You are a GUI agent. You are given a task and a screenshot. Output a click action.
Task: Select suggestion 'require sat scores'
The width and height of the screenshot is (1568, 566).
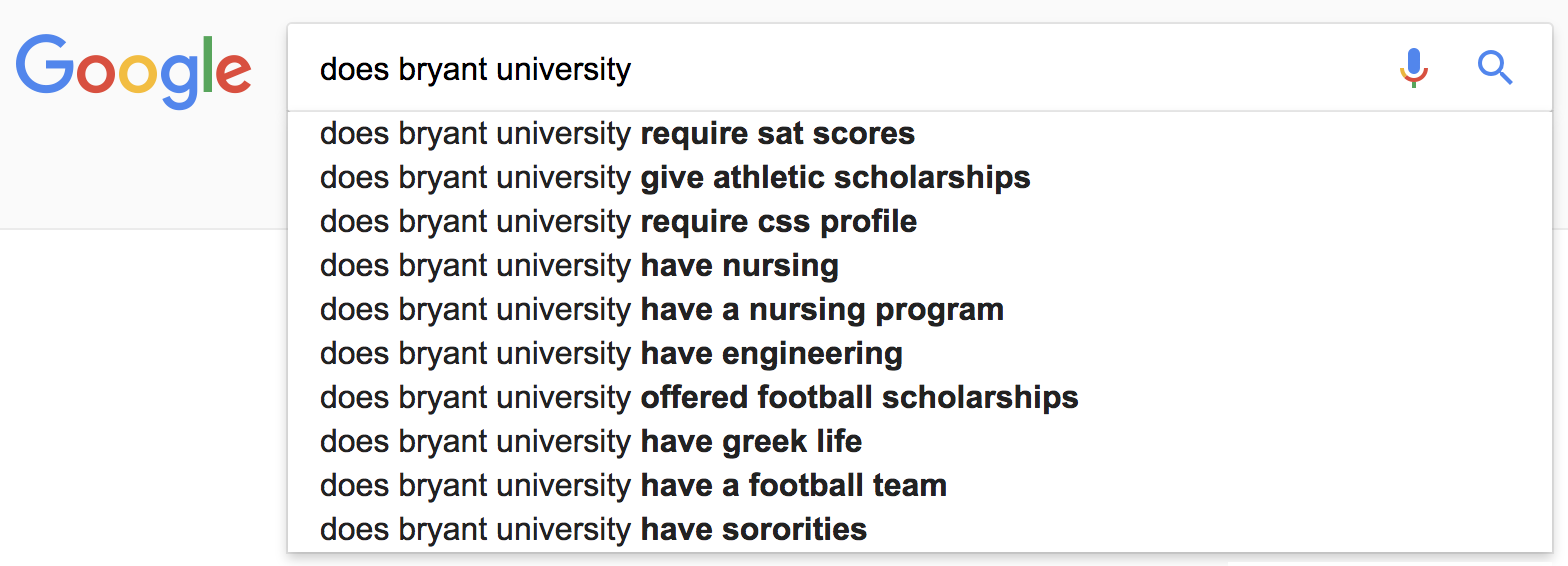pos(920,133)
